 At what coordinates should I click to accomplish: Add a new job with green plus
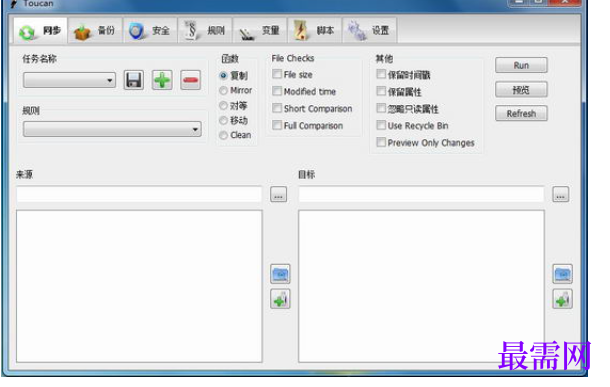[162, 80]
